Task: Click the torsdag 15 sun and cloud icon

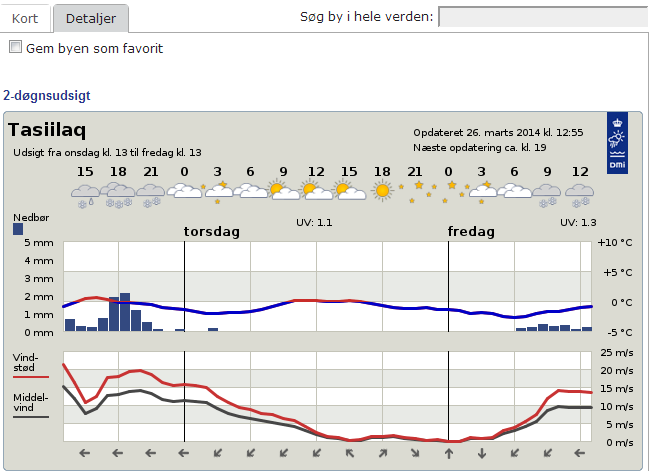Action: (x=350, y=190)
